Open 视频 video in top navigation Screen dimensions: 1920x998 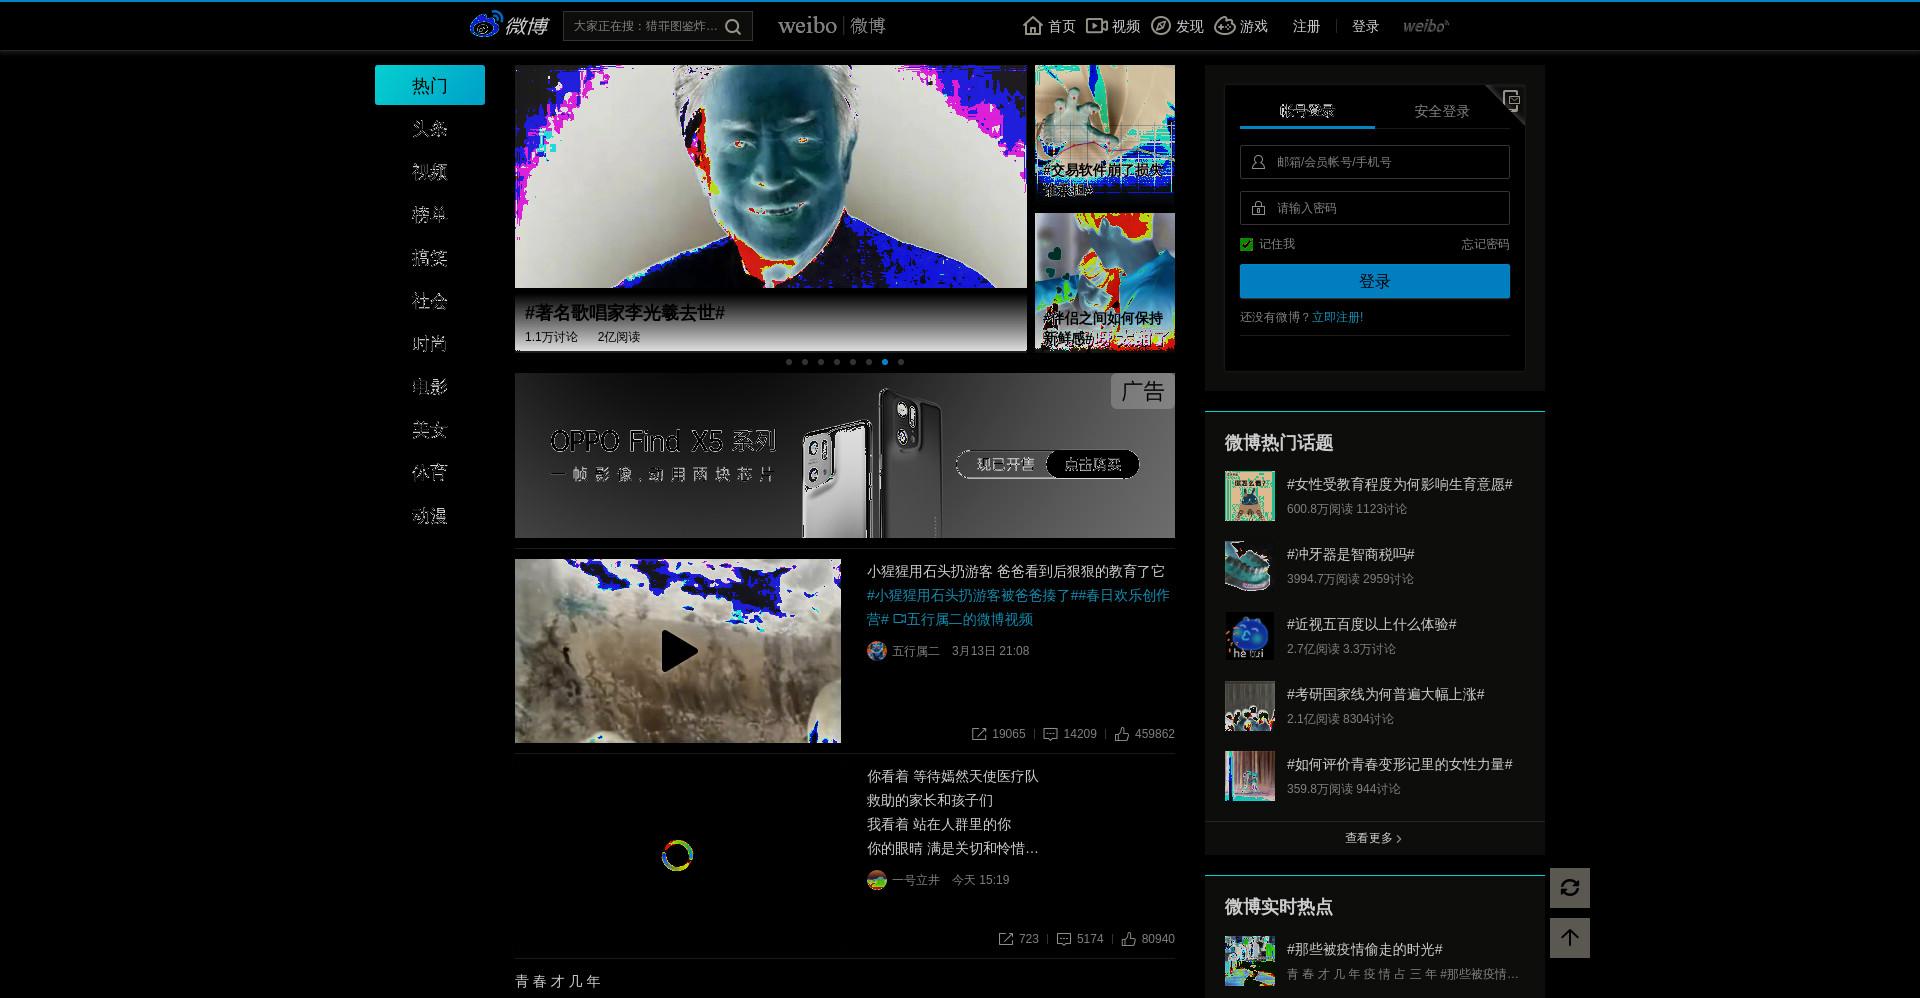pos(1113,26)
